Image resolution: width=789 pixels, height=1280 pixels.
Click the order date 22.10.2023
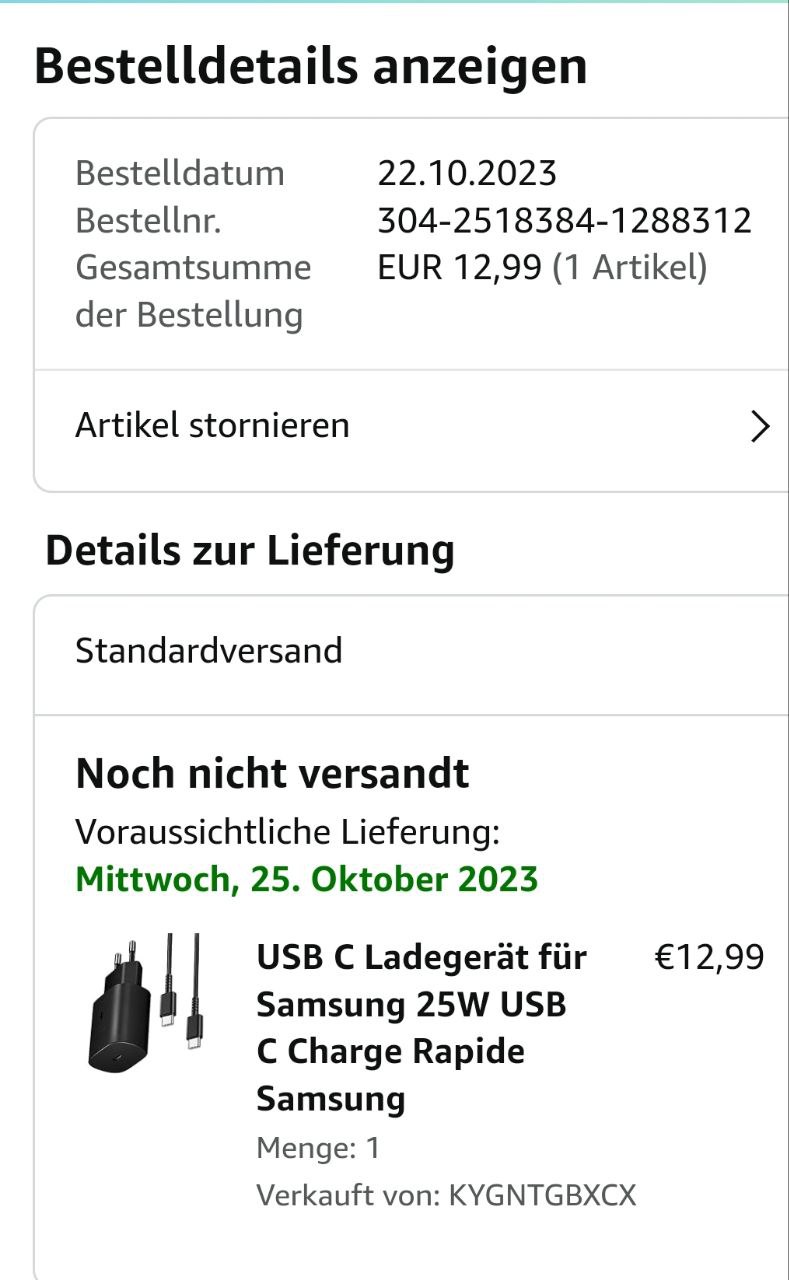click(x=466, y=174)
